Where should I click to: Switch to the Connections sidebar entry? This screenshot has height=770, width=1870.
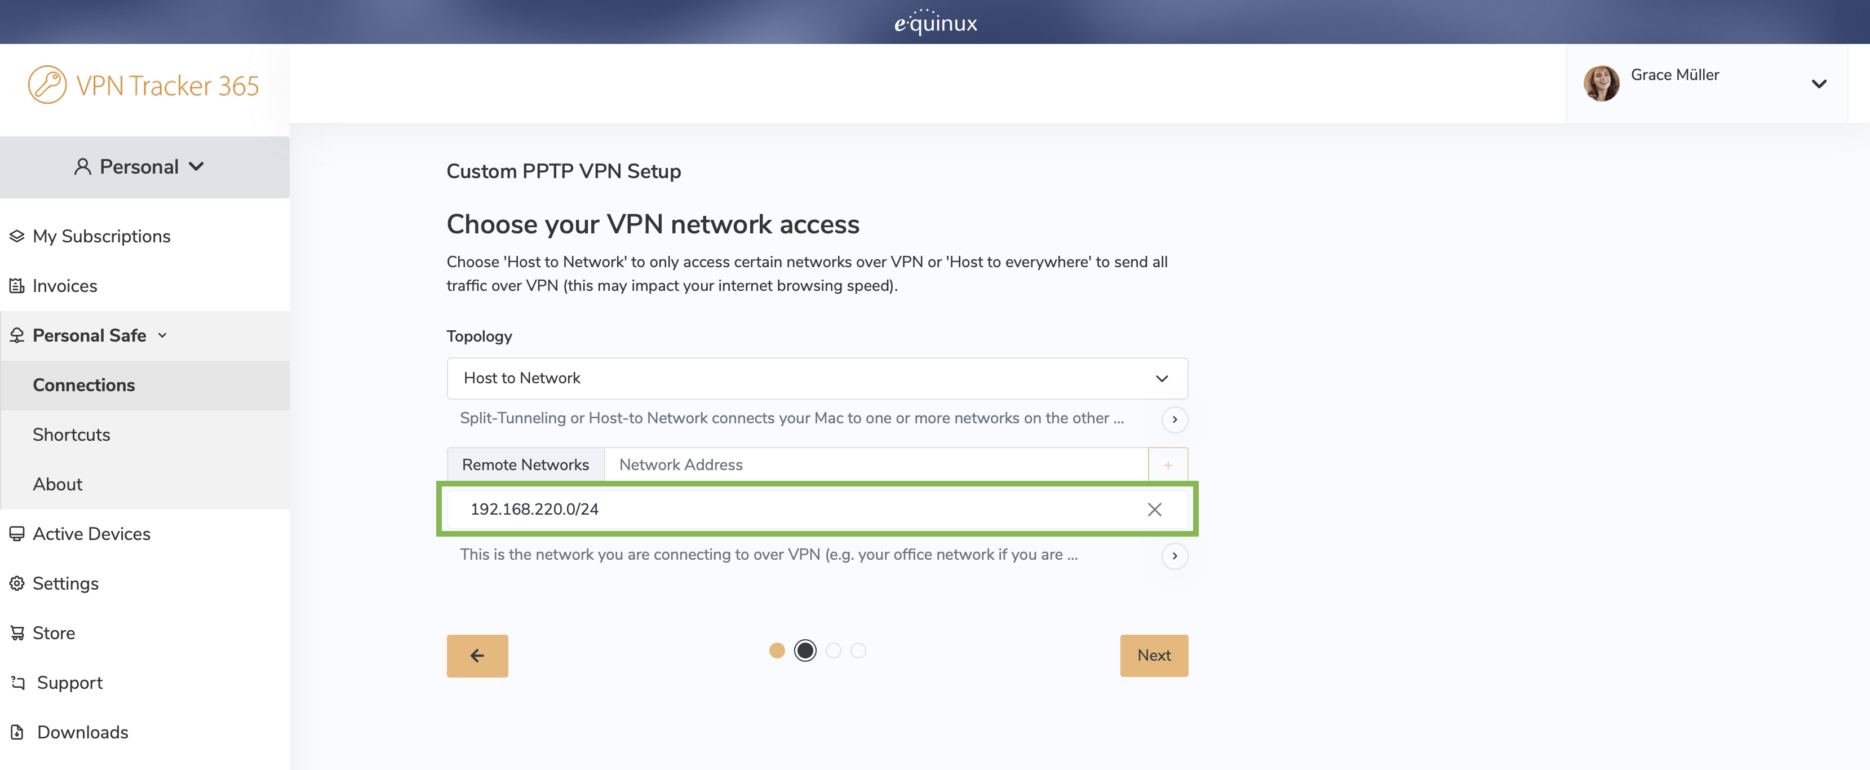point(84,385)
